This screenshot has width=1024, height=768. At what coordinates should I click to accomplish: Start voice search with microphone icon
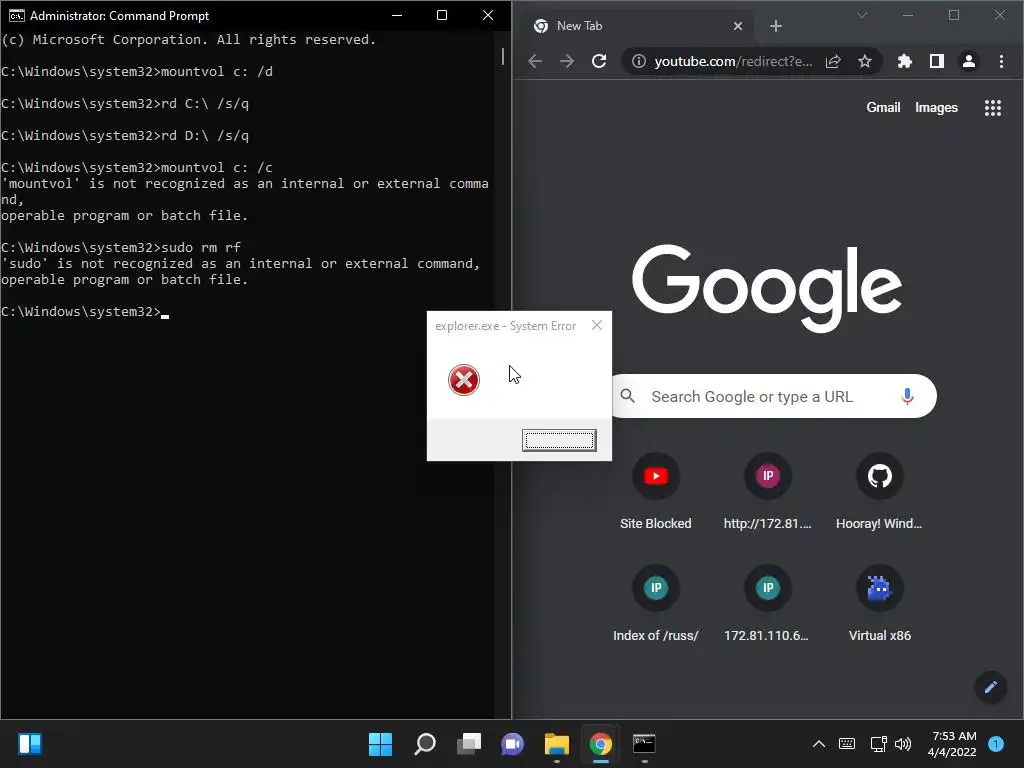click(907, 396)
